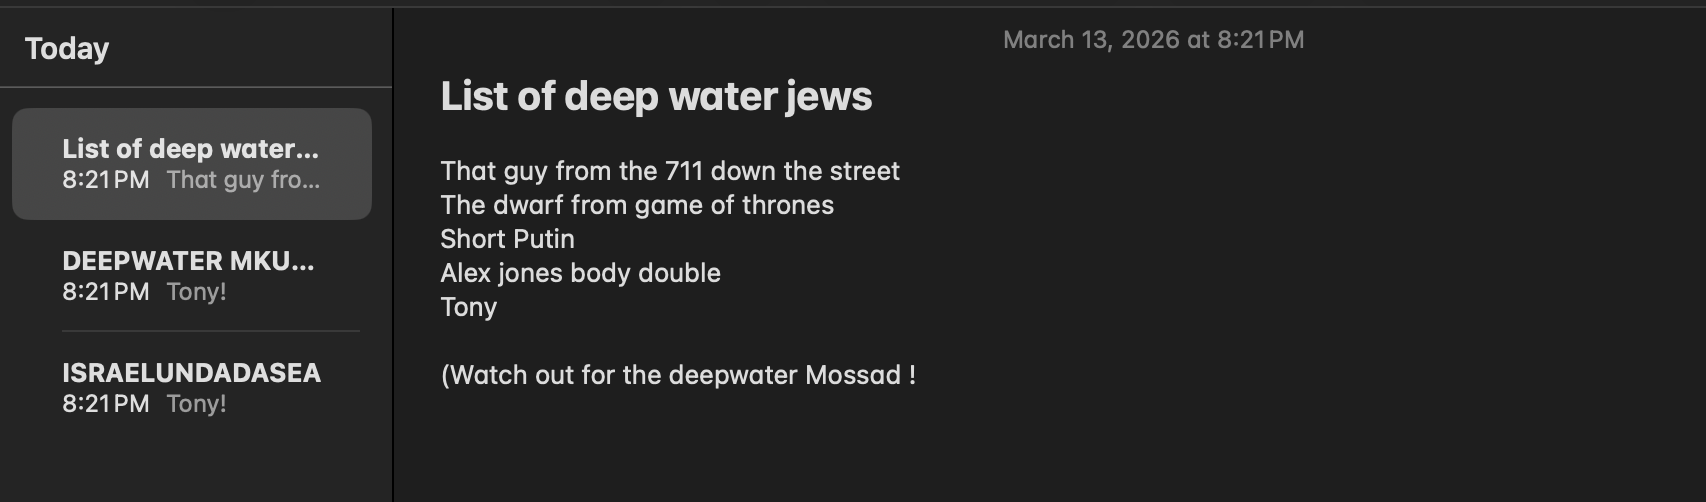Viewport: 1706px width, 502px height.
Task: Click the word '711' in the note
Action: [684, 171]
